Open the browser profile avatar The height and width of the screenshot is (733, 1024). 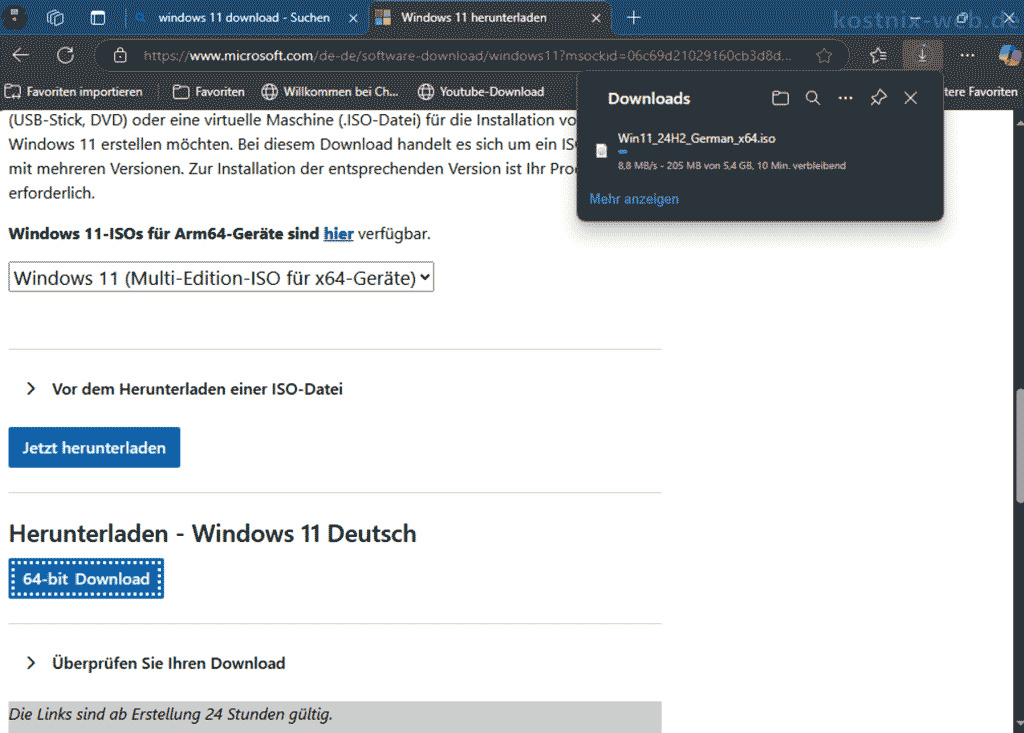click(x=14, y=17)
